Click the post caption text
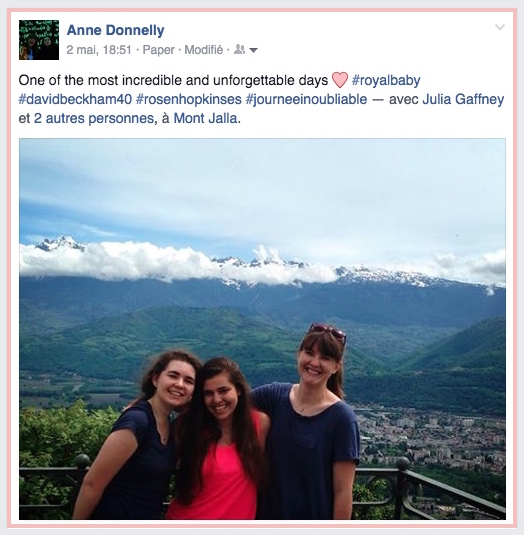The width and height of the screenshot is (524, 535). point(173,81)
